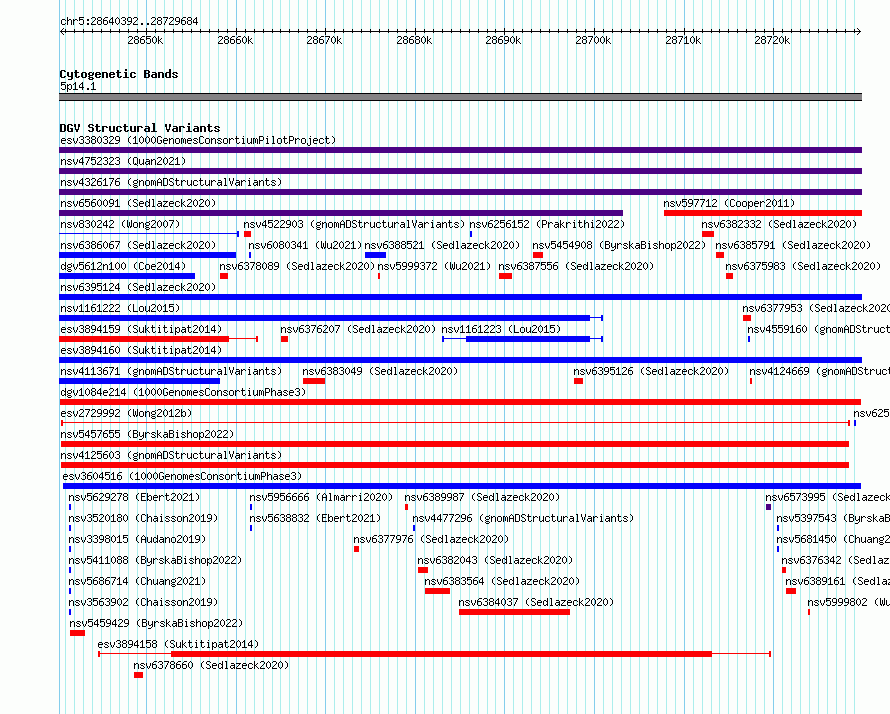Select the nsv1161222 (Lou2015) label
Screen dimensions: 890x714
(x=120, y=308)
